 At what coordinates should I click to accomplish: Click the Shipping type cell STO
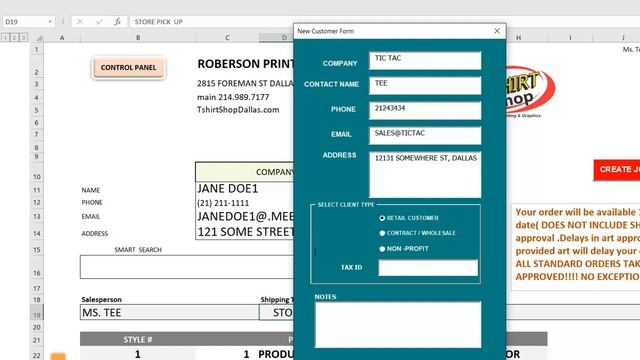pyautogui.click(x=276, y=313)
